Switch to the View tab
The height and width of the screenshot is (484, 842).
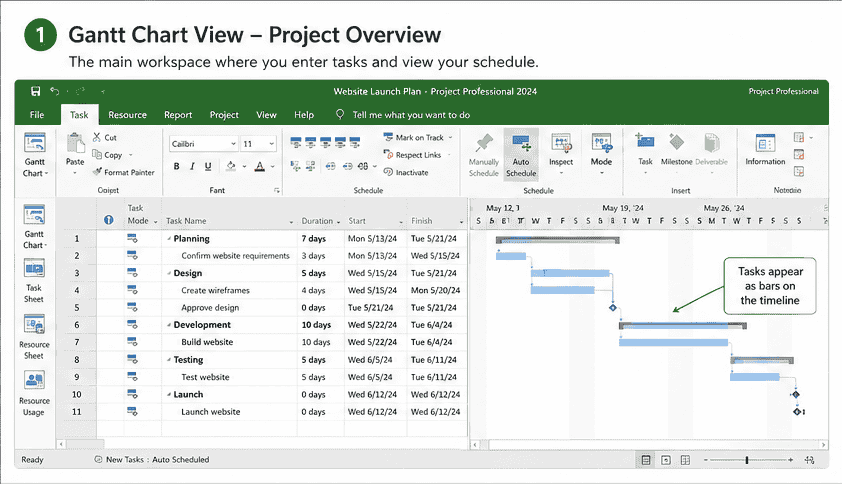coord(266,115)
